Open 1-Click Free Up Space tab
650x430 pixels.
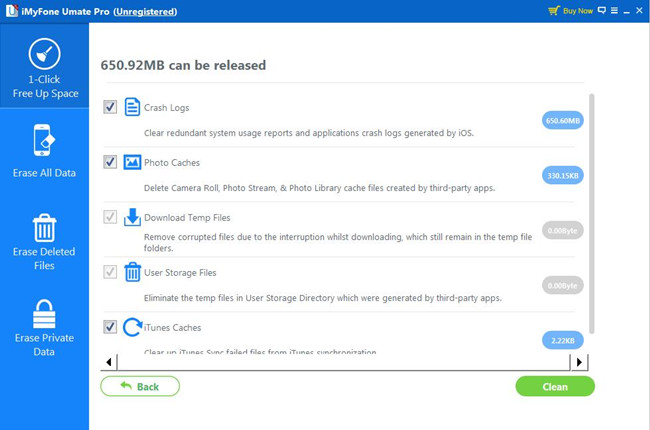pyautogui.click(x=44, y=66)
